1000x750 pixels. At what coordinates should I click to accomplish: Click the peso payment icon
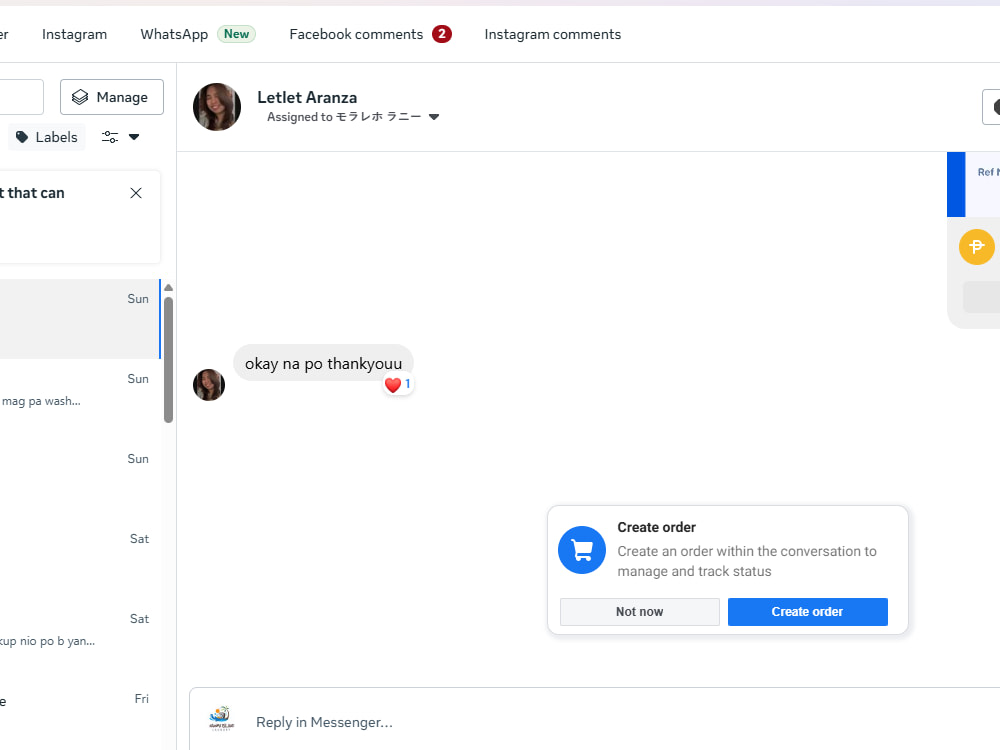(976, 246)
